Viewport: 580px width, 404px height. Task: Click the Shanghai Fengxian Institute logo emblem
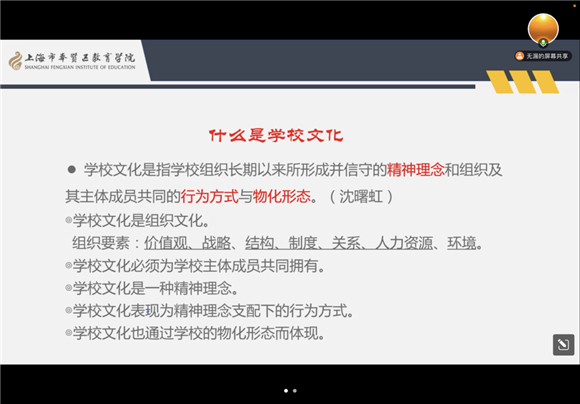(16, 61)
